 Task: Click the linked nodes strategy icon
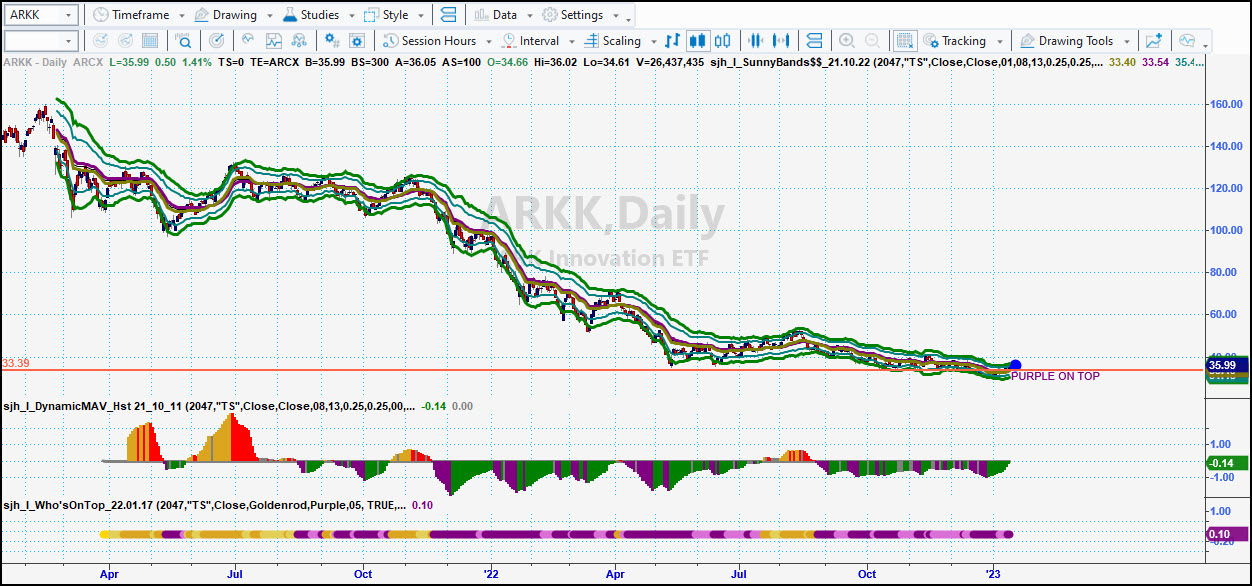[298, 41]
